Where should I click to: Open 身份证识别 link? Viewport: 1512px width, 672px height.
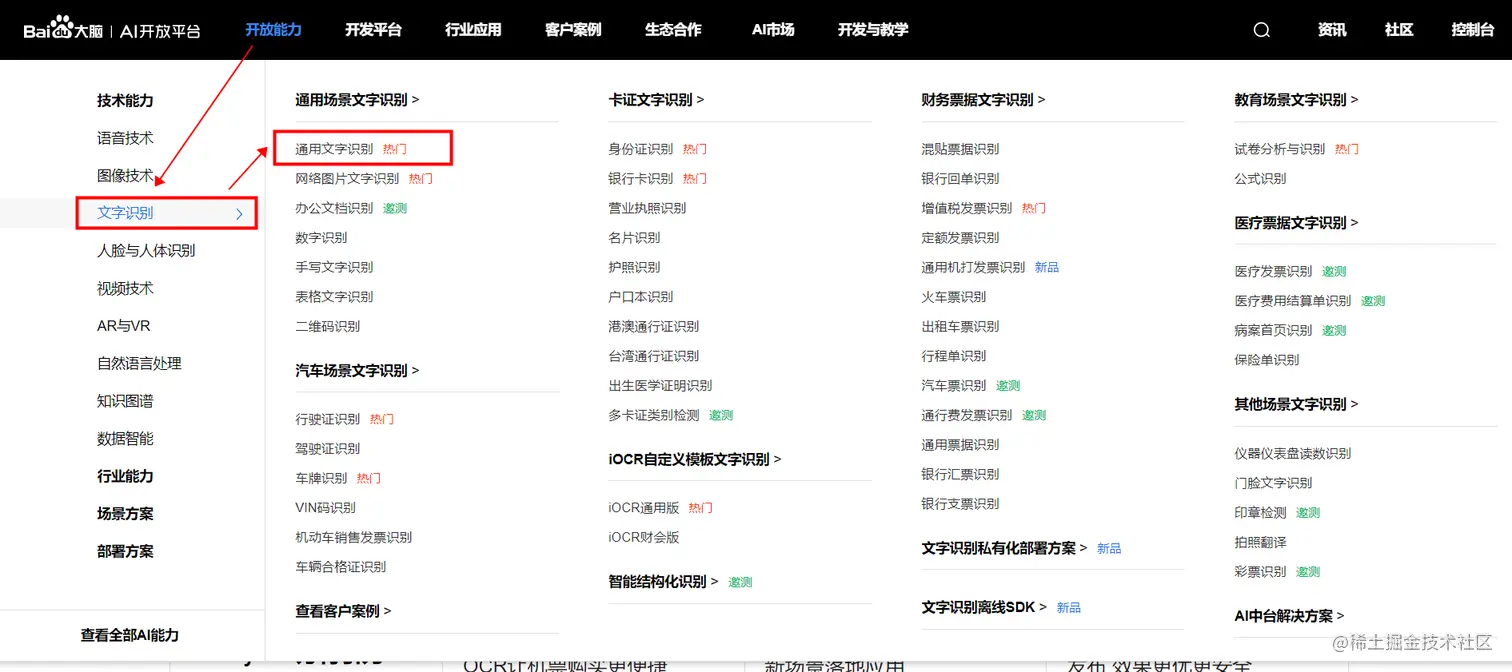640,149
